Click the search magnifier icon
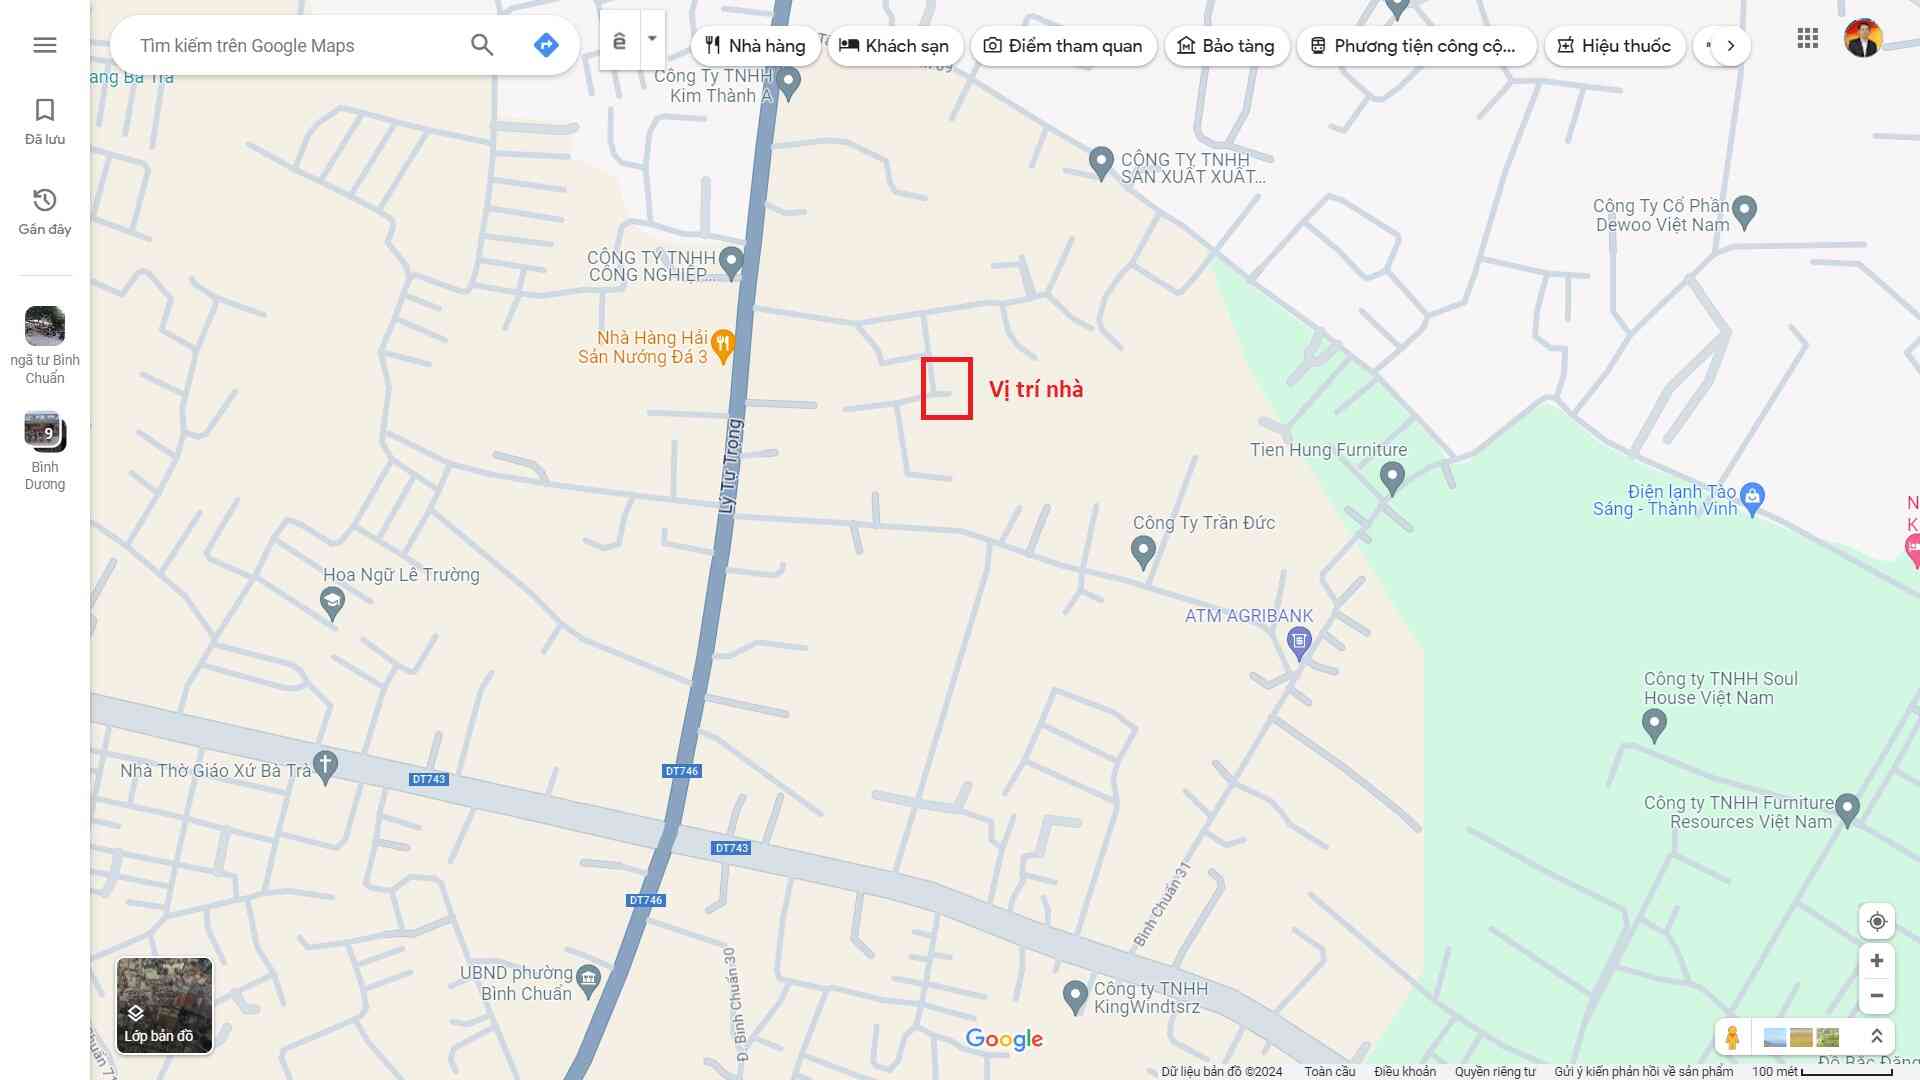The width and height of the screenshot is (1920, 1080). (482, 45)
